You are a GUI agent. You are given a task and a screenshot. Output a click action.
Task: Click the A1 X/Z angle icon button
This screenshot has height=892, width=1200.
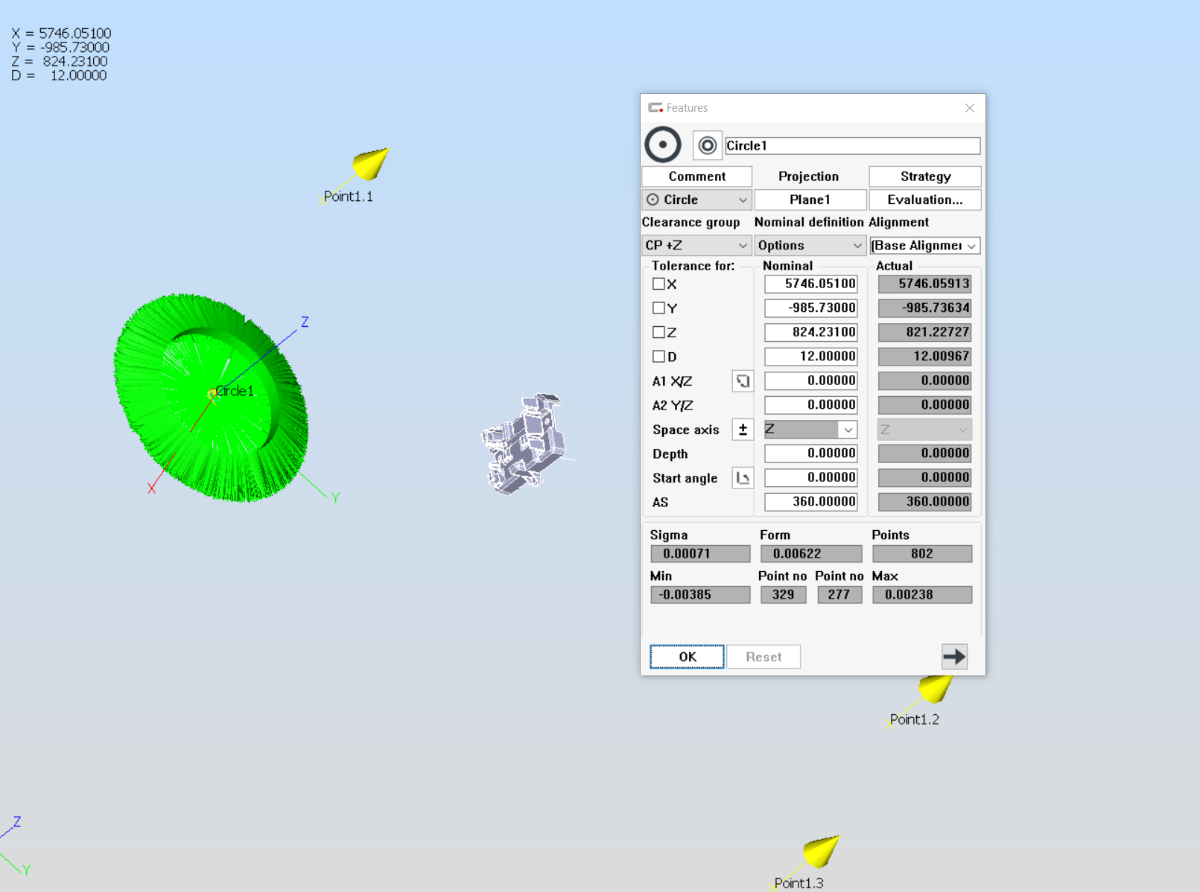point(743,381)
